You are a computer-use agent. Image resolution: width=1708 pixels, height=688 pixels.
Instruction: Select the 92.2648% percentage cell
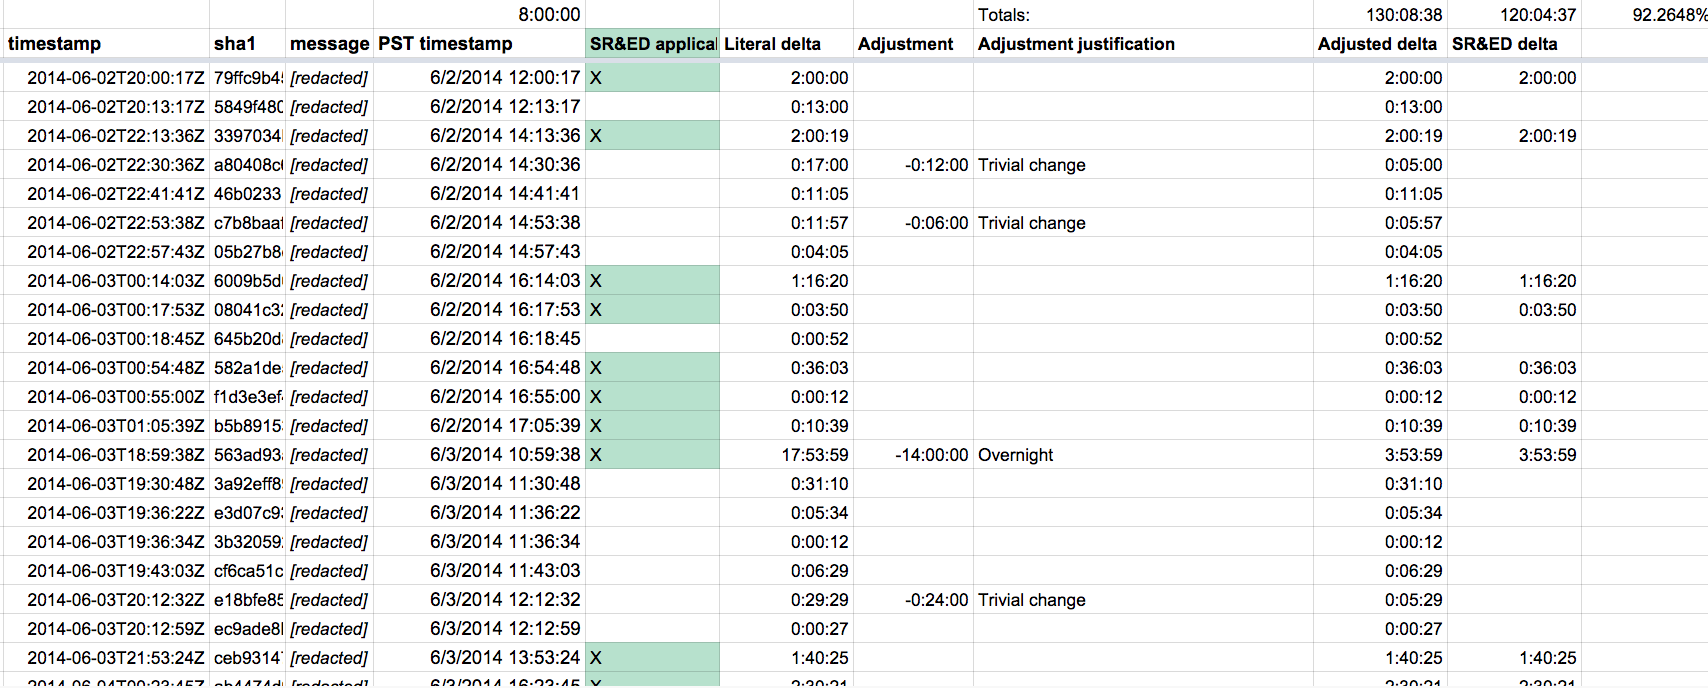(x=1645, y=15)
